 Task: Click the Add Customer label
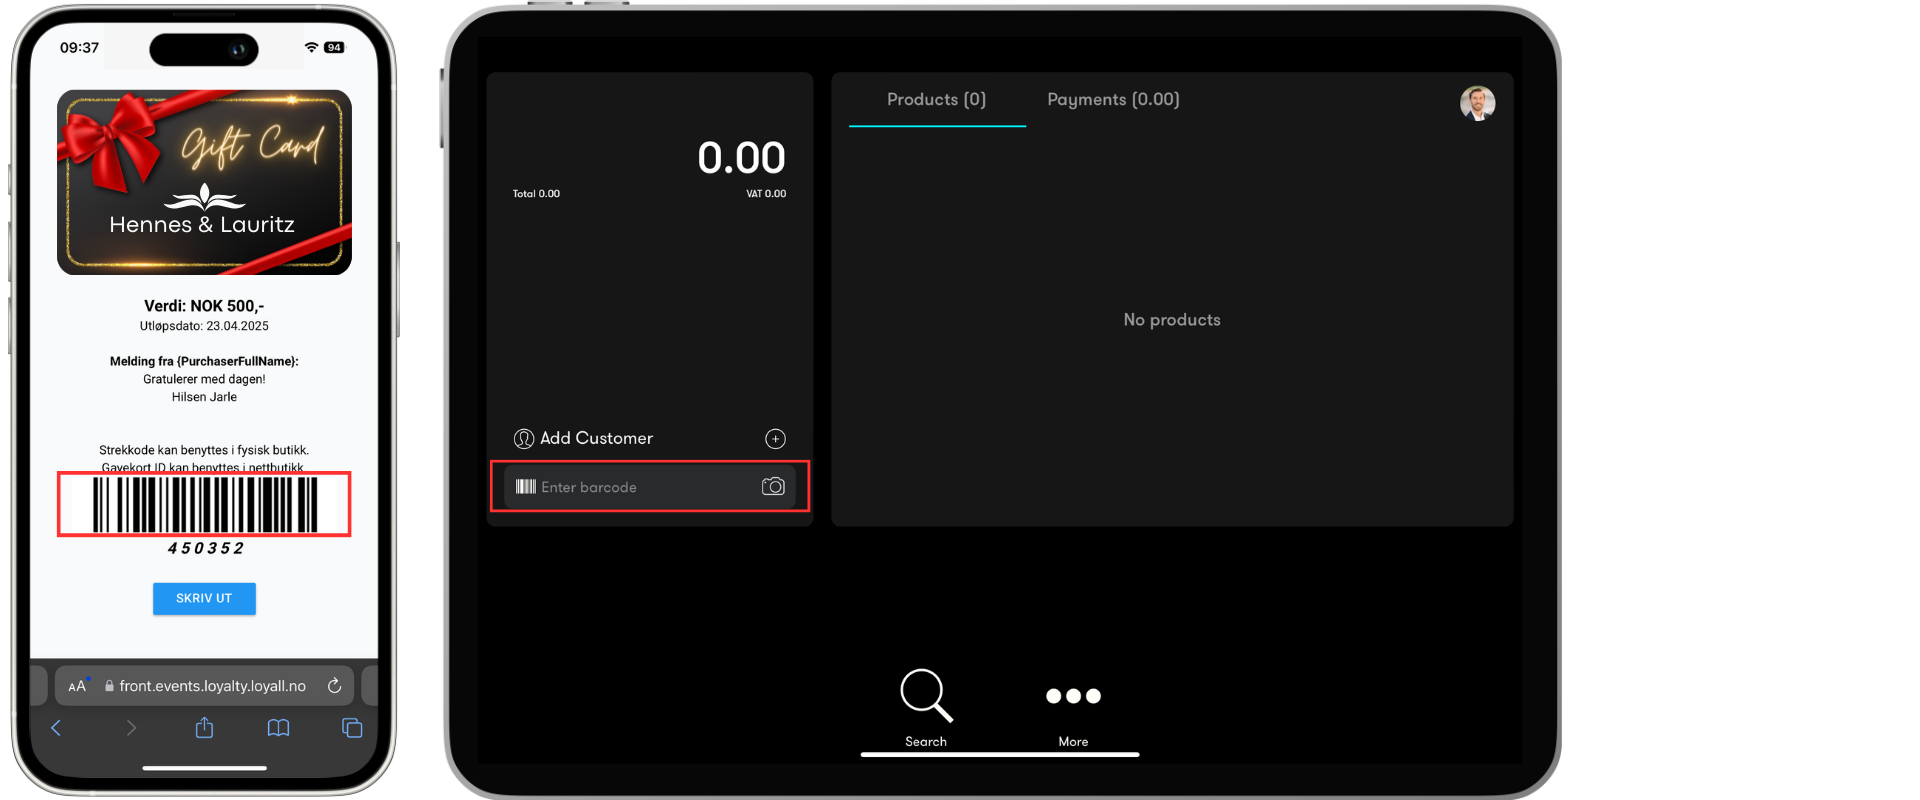click(596, 438)
